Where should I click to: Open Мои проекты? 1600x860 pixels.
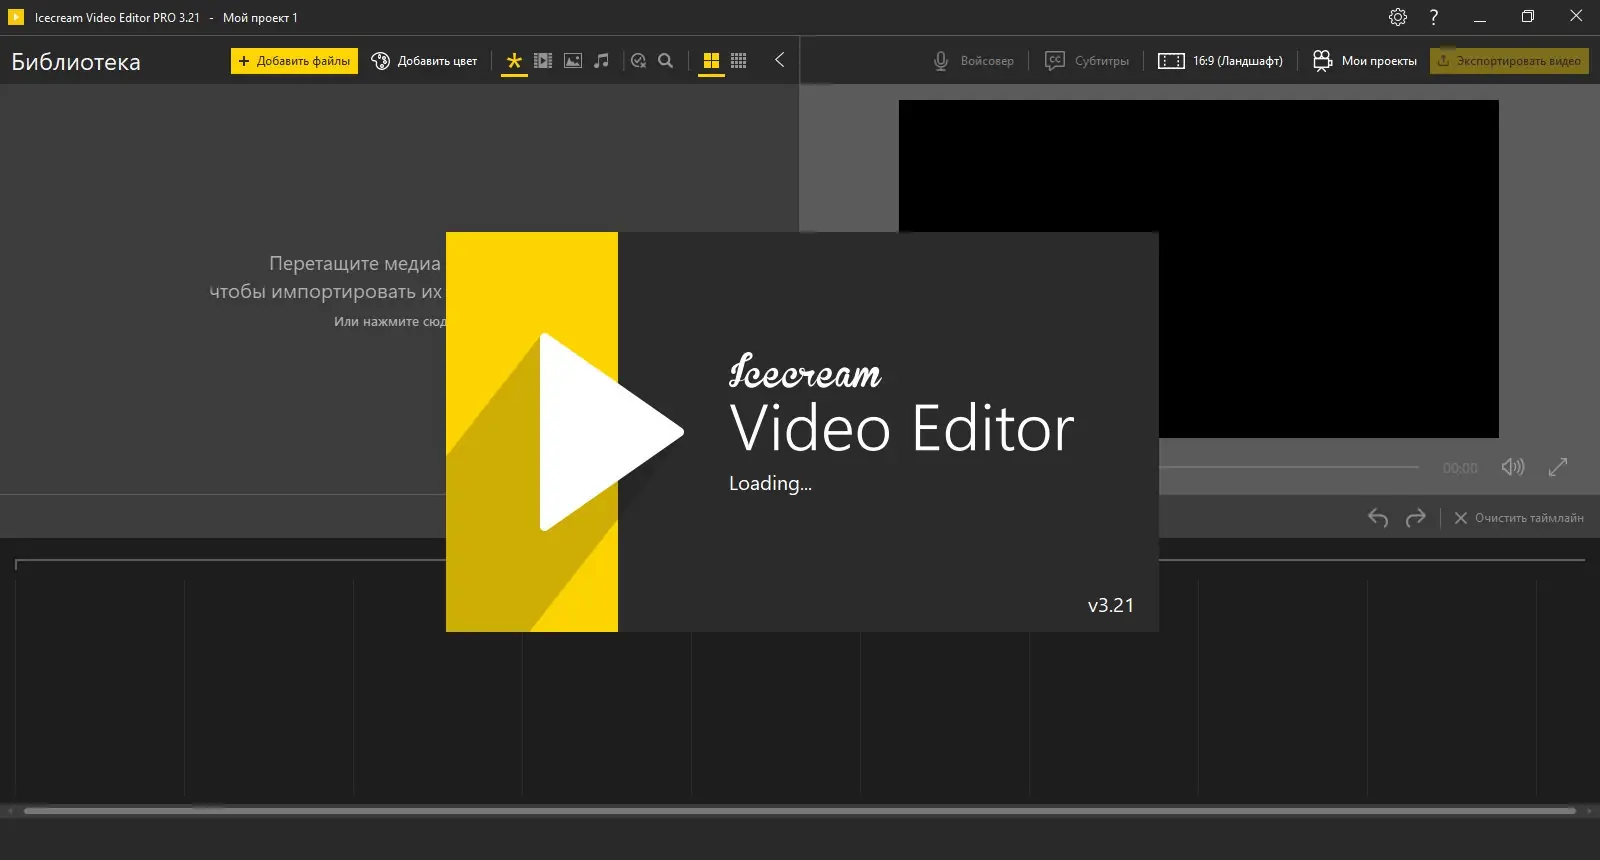tap(1365, 61)
